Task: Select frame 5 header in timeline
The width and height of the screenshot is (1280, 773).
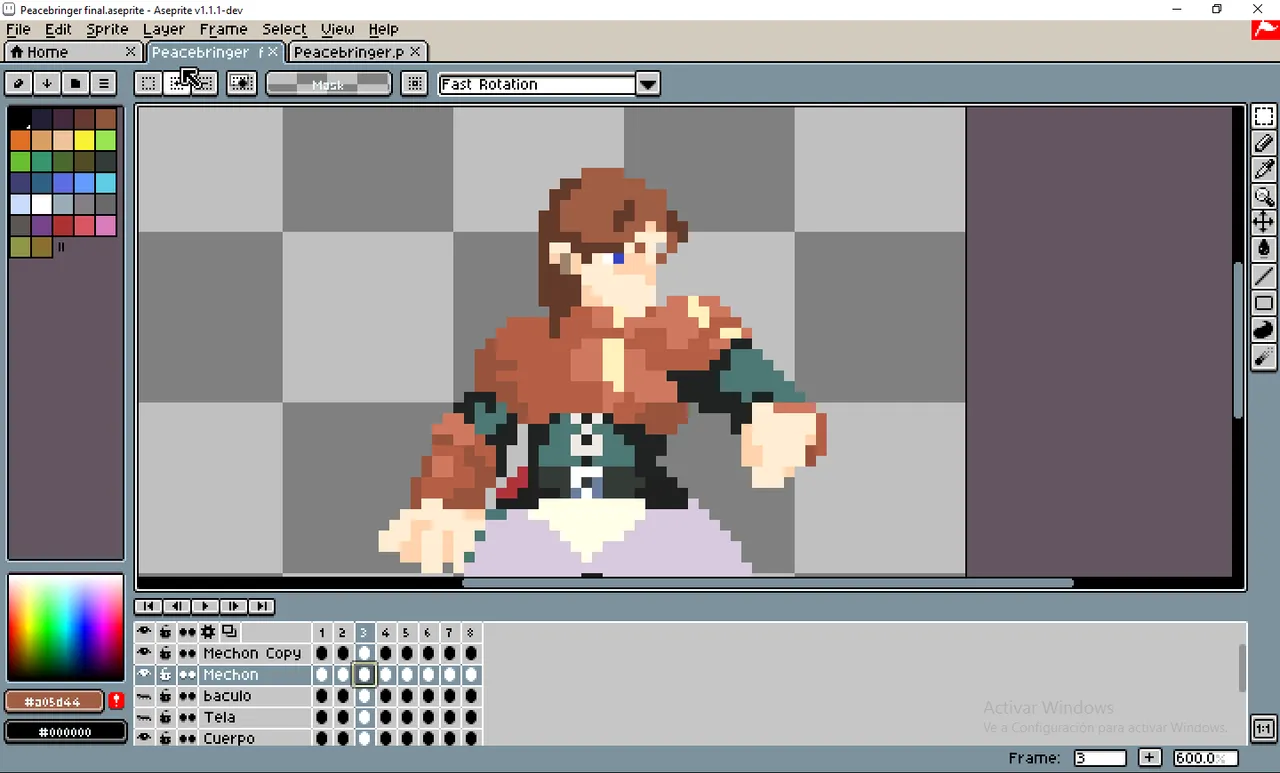Action: click(406, 632)
